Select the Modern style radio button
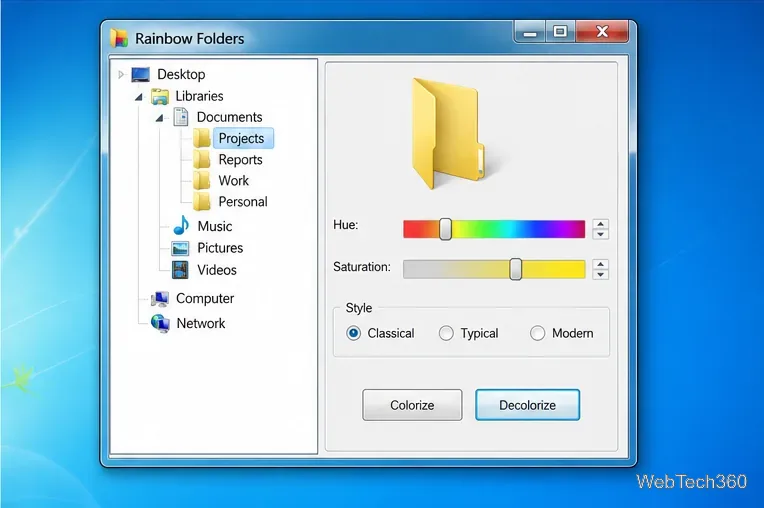Screen dimensions: 764x508 [x=537, y=333]
